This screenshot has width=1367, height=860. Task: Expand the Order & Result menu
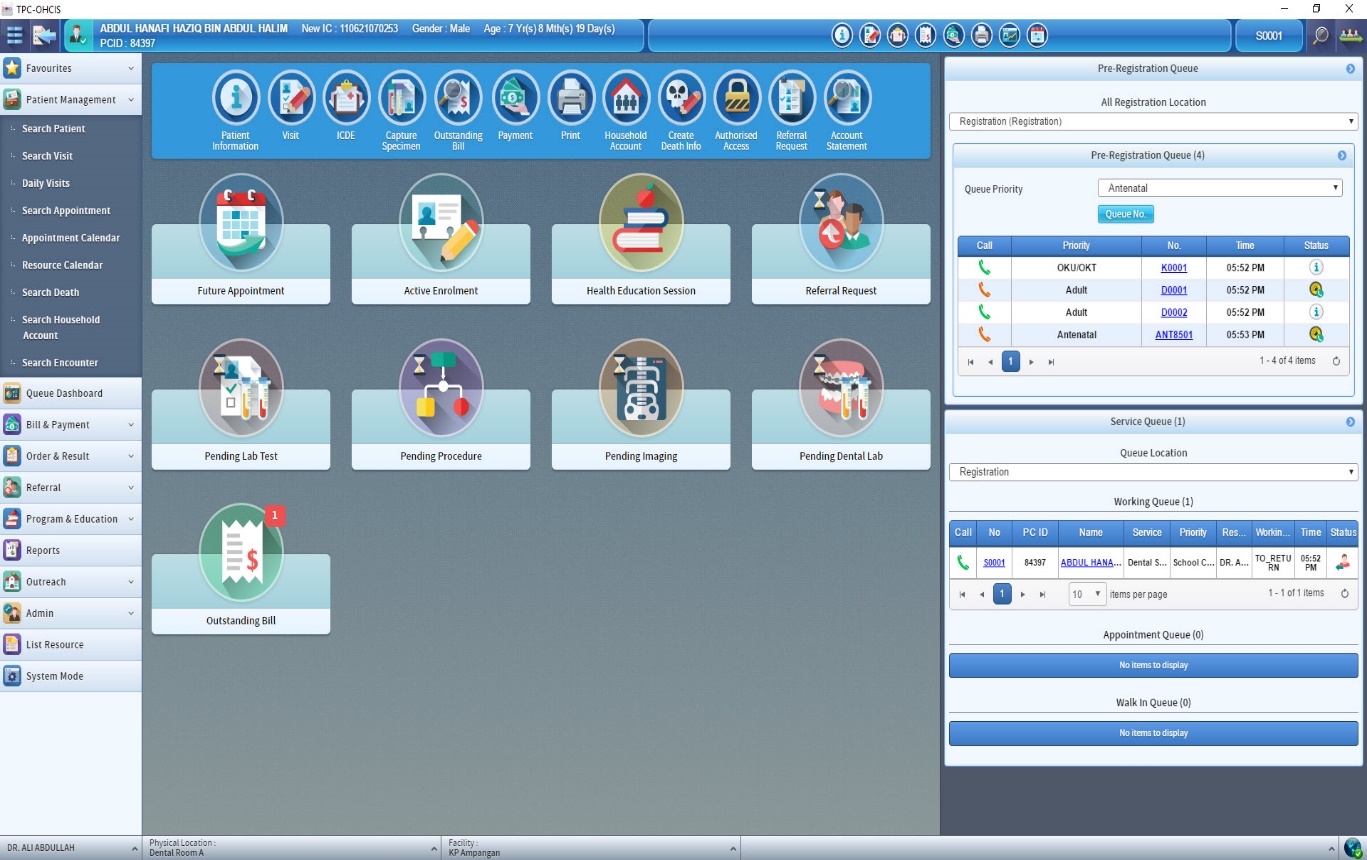click(x=70, y=456)
